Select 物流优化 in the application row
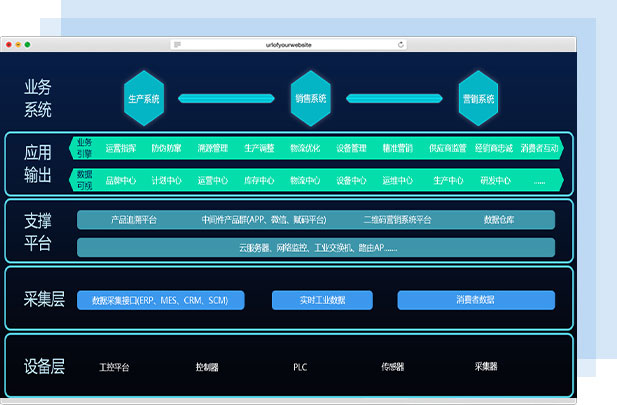This screenshot has width=617, height=405. point(305,149)
